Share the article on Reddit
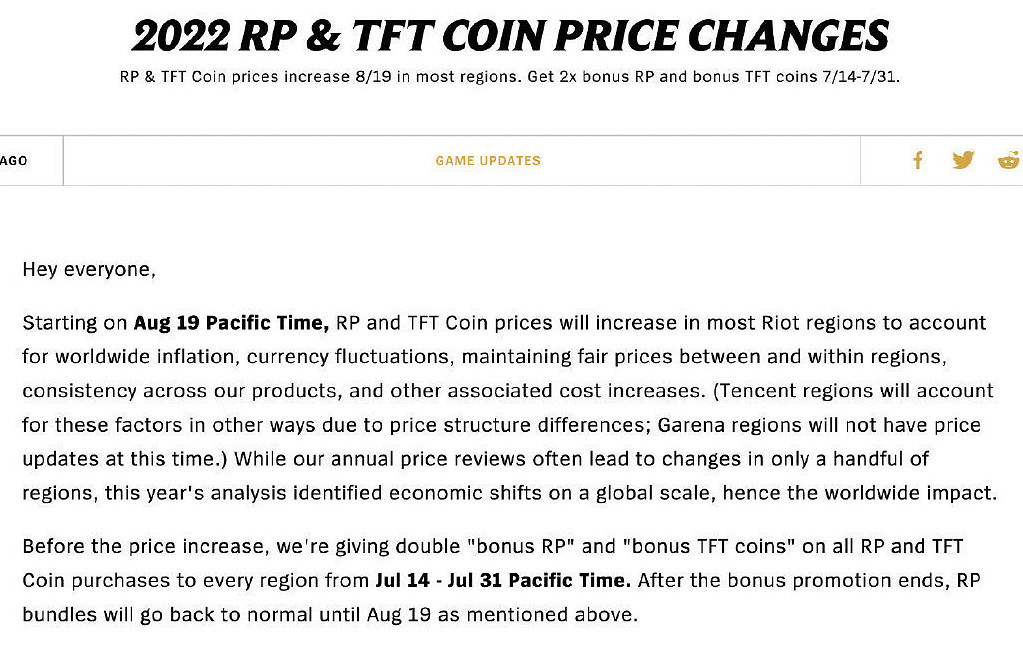 (1009, 160)
